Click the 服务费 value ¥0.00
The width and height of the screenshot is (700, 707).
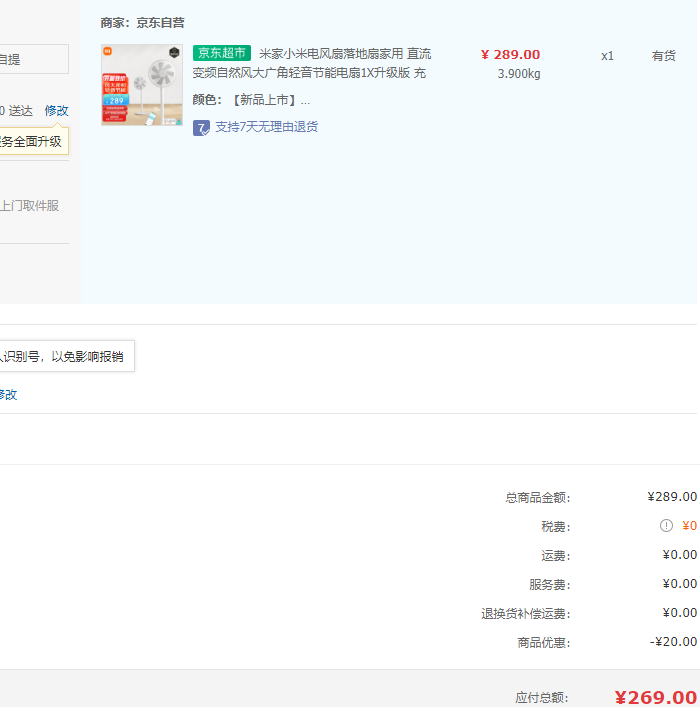(680, 584)
